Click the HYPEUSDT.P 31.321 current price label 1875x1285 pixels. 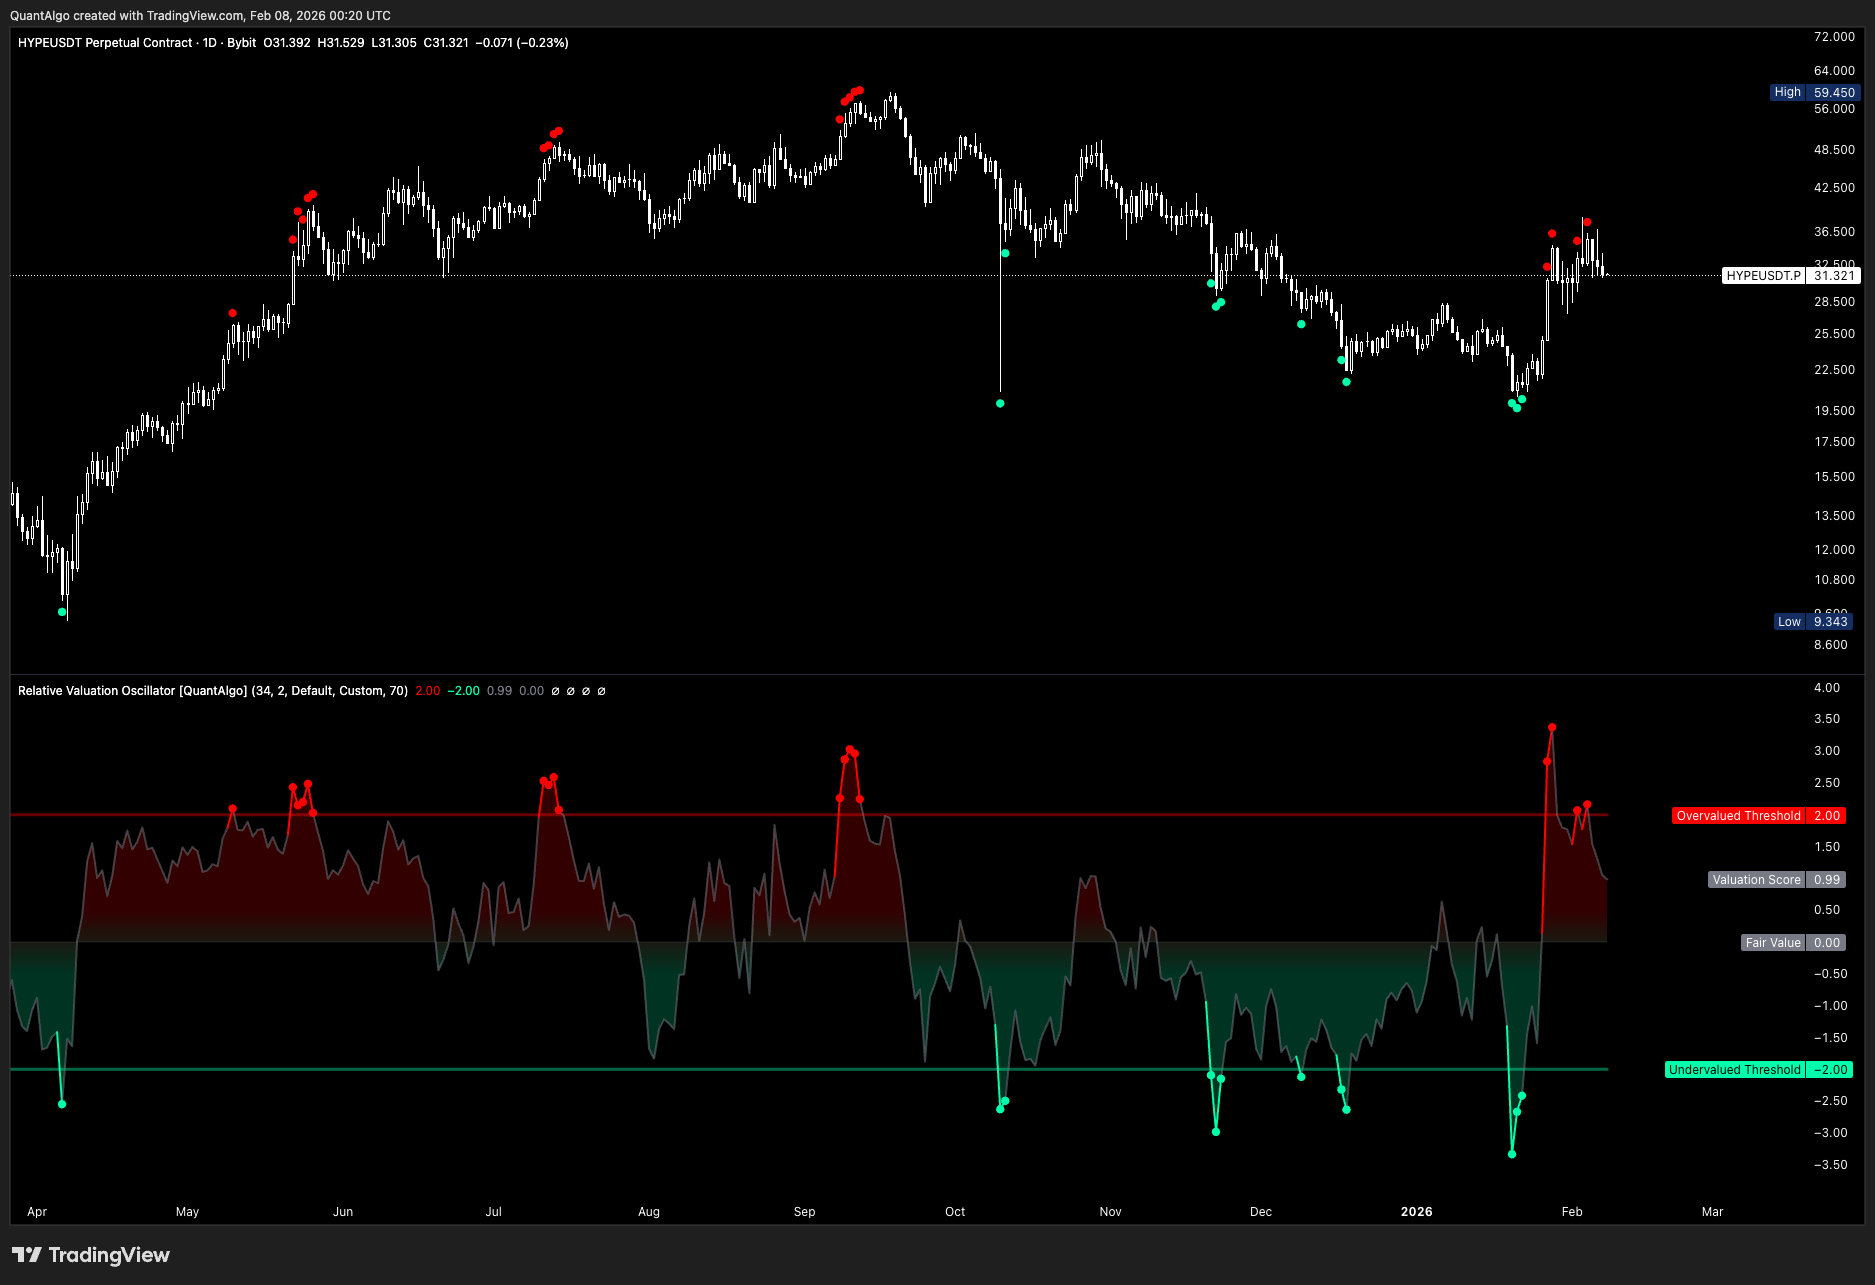pyautogui.click(x=1791, y=276)
